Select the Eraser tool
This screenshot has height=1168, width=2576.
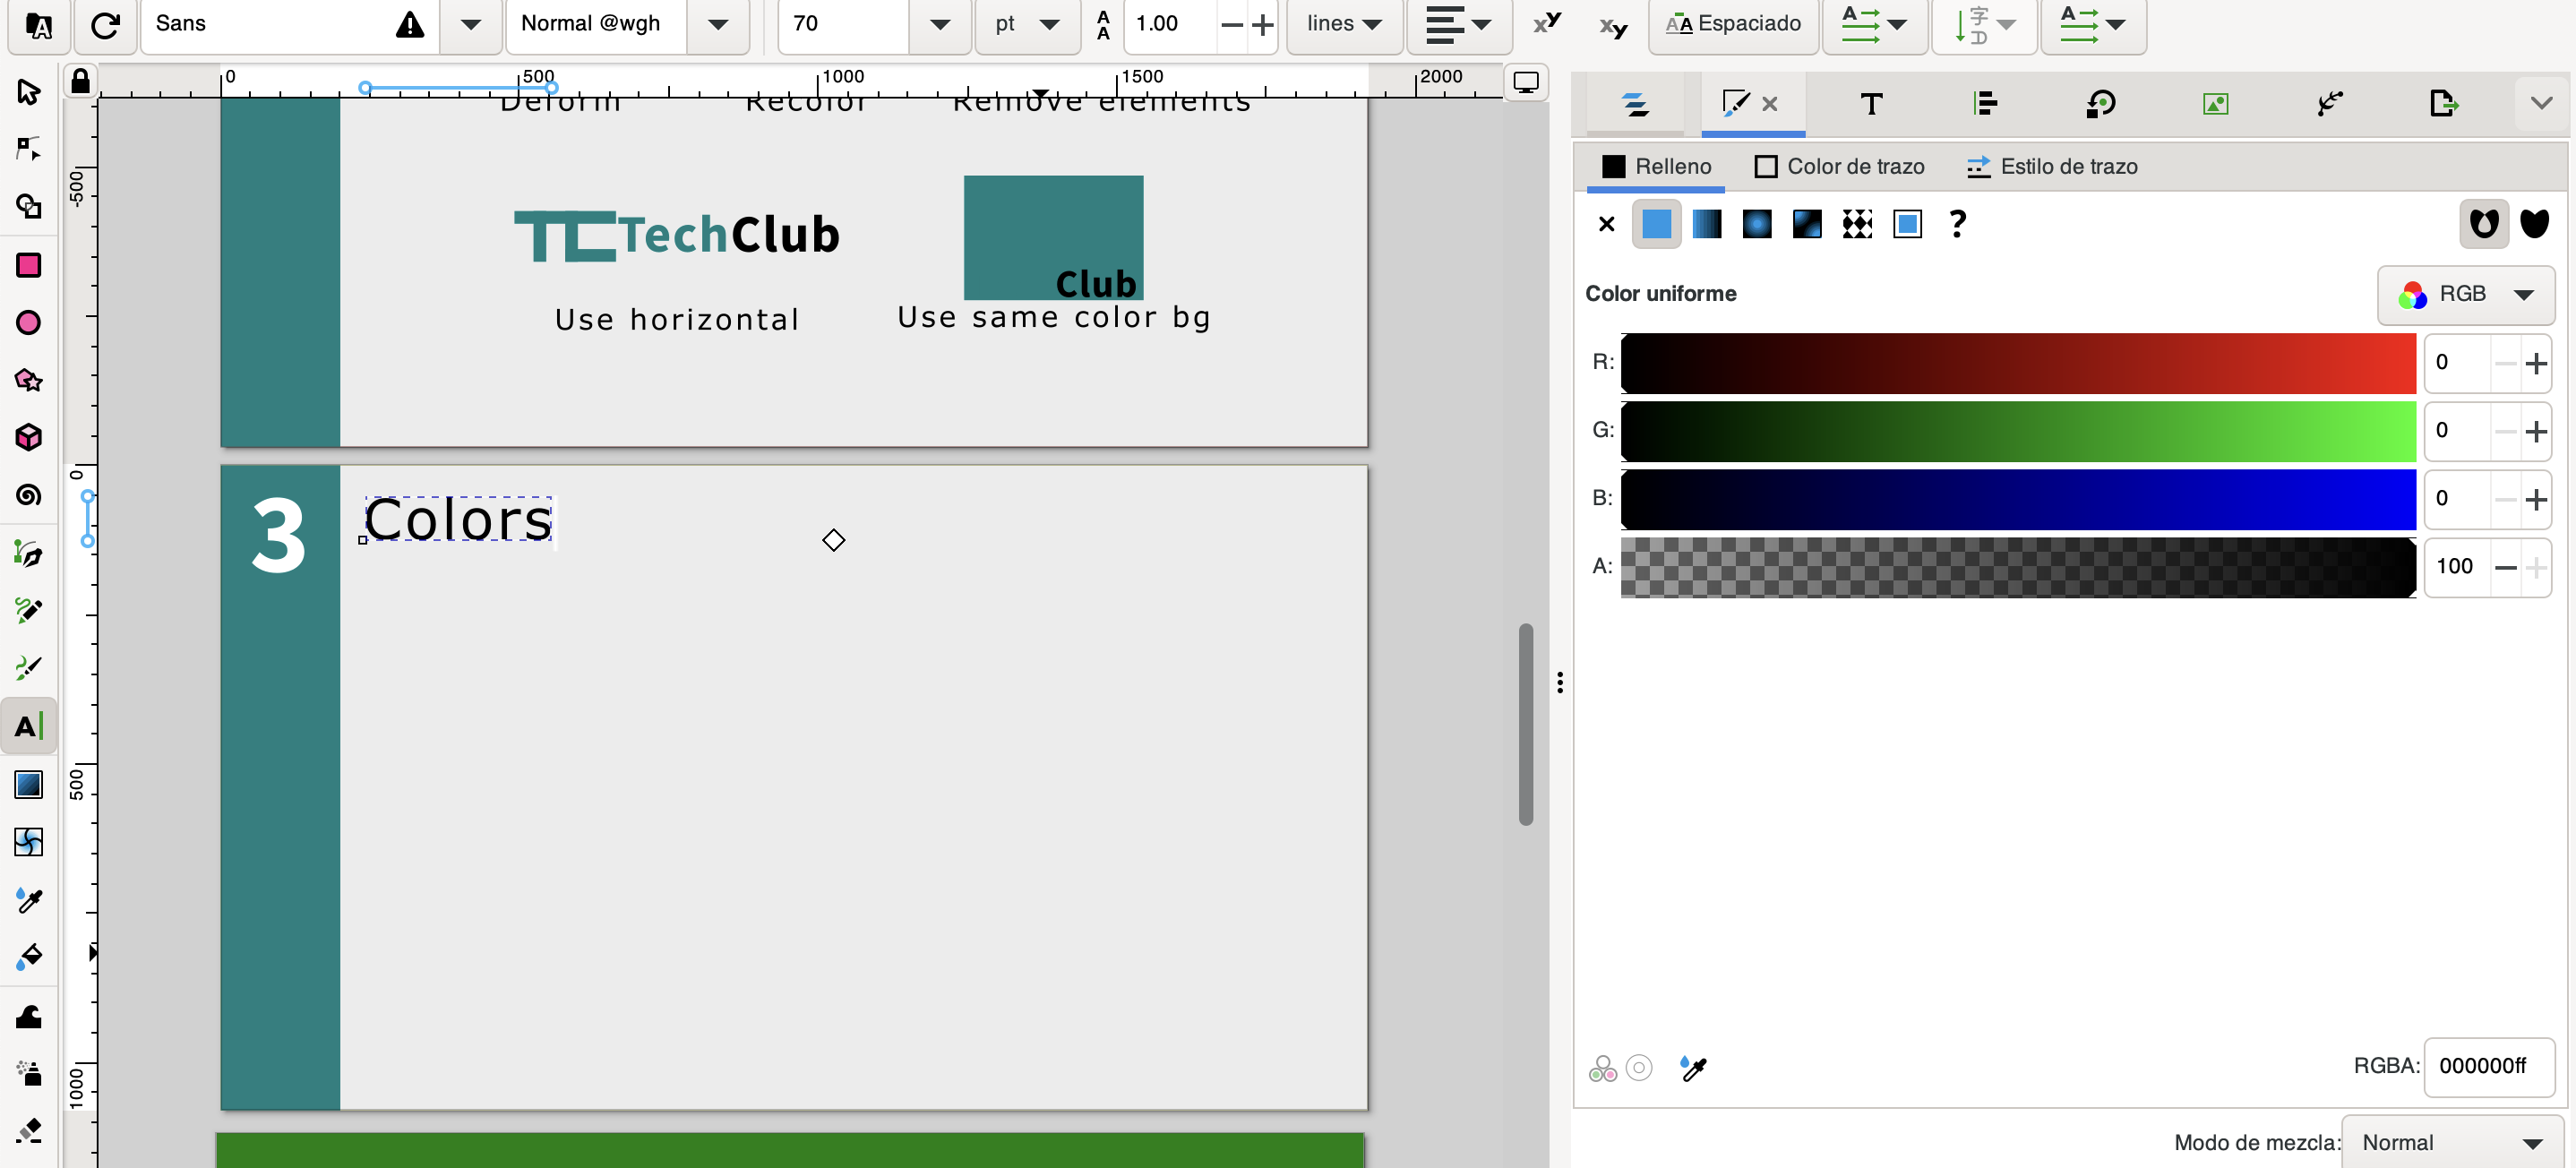coord(28,1131)
